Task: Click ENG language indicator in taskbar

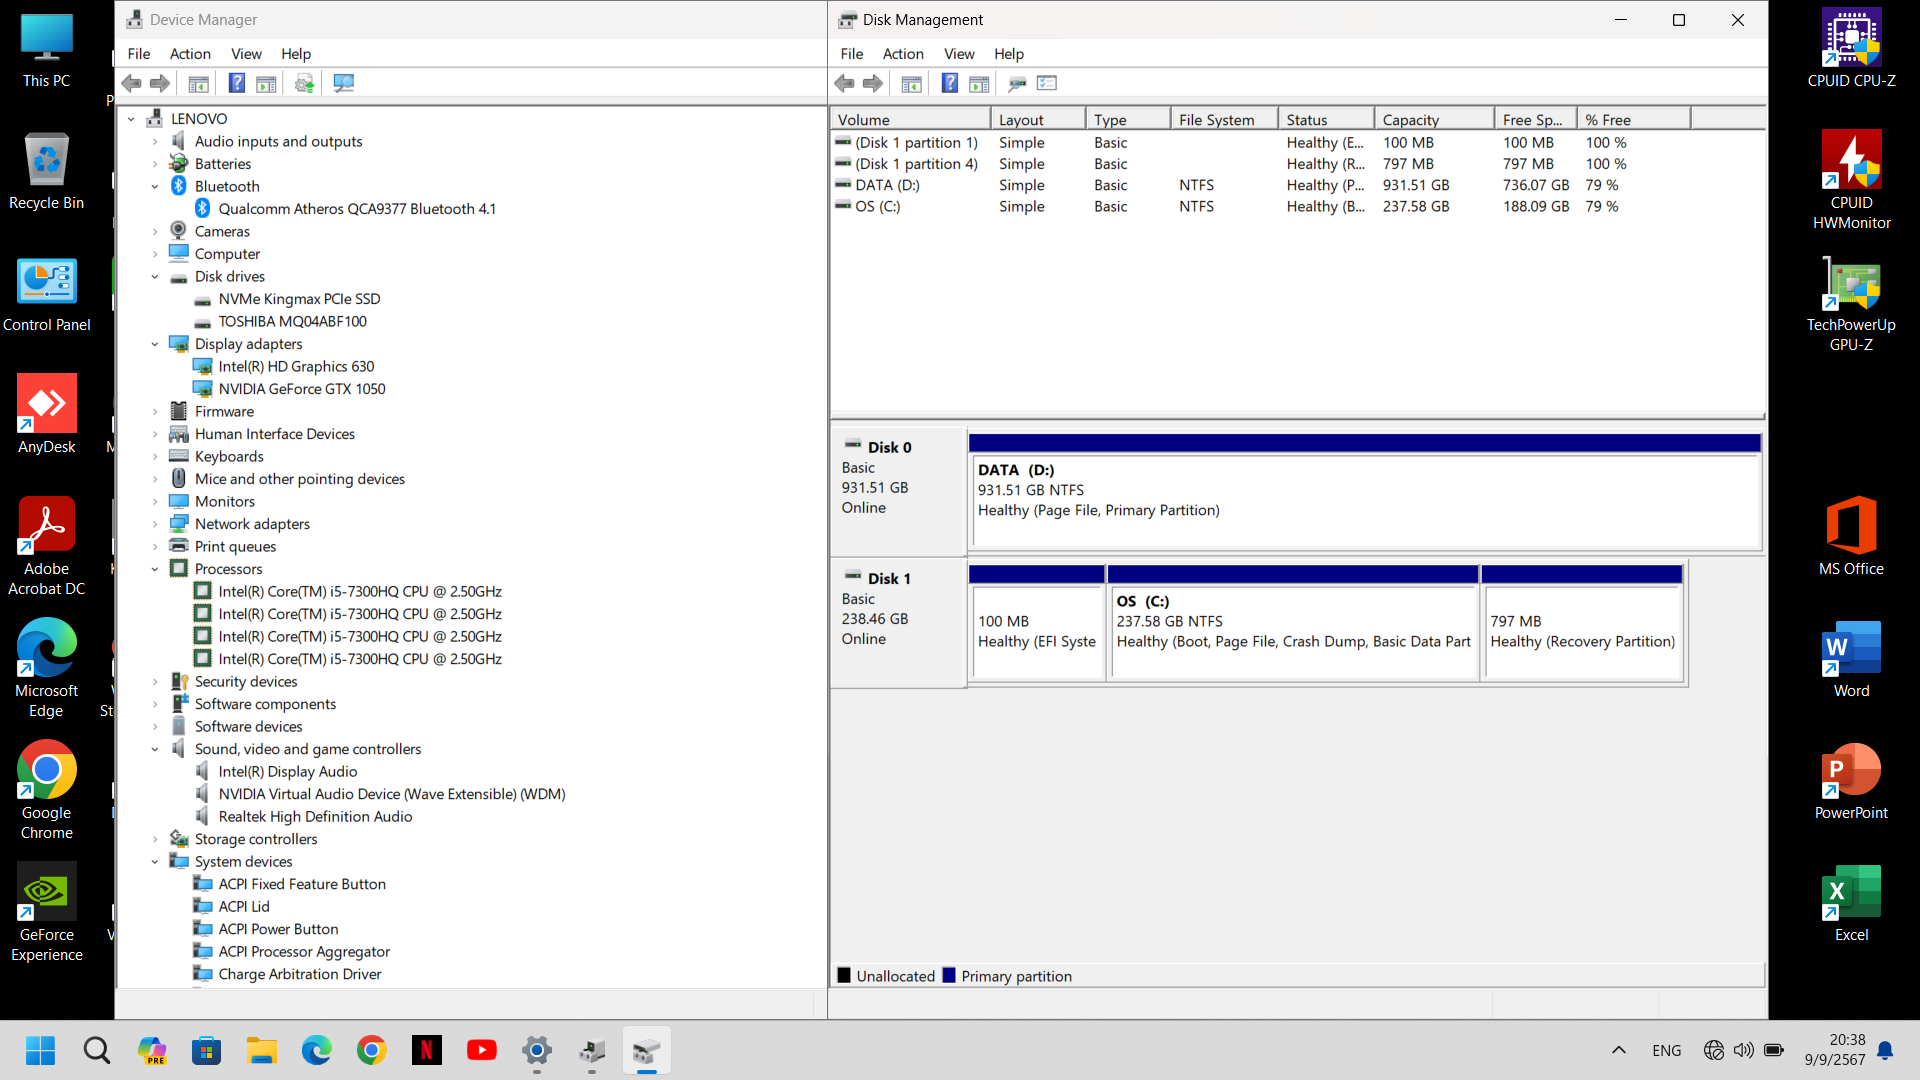Action: pos(1667,1050)
